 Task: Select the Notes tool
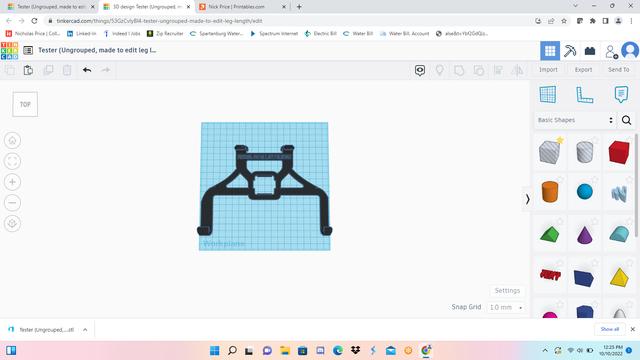[621, 94]
